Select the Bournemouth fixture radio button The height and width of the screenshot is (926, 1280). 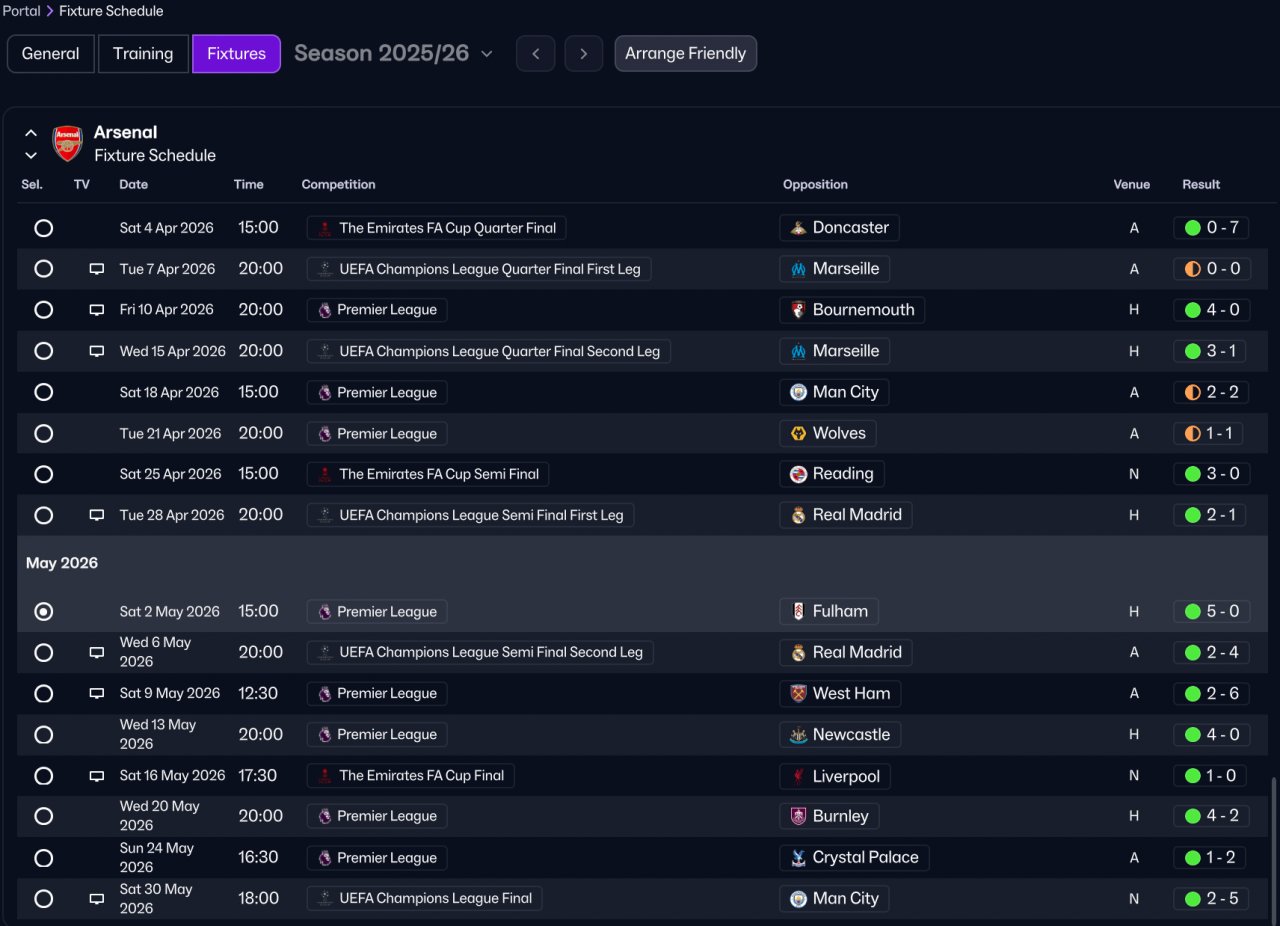(x=43, y=310)
